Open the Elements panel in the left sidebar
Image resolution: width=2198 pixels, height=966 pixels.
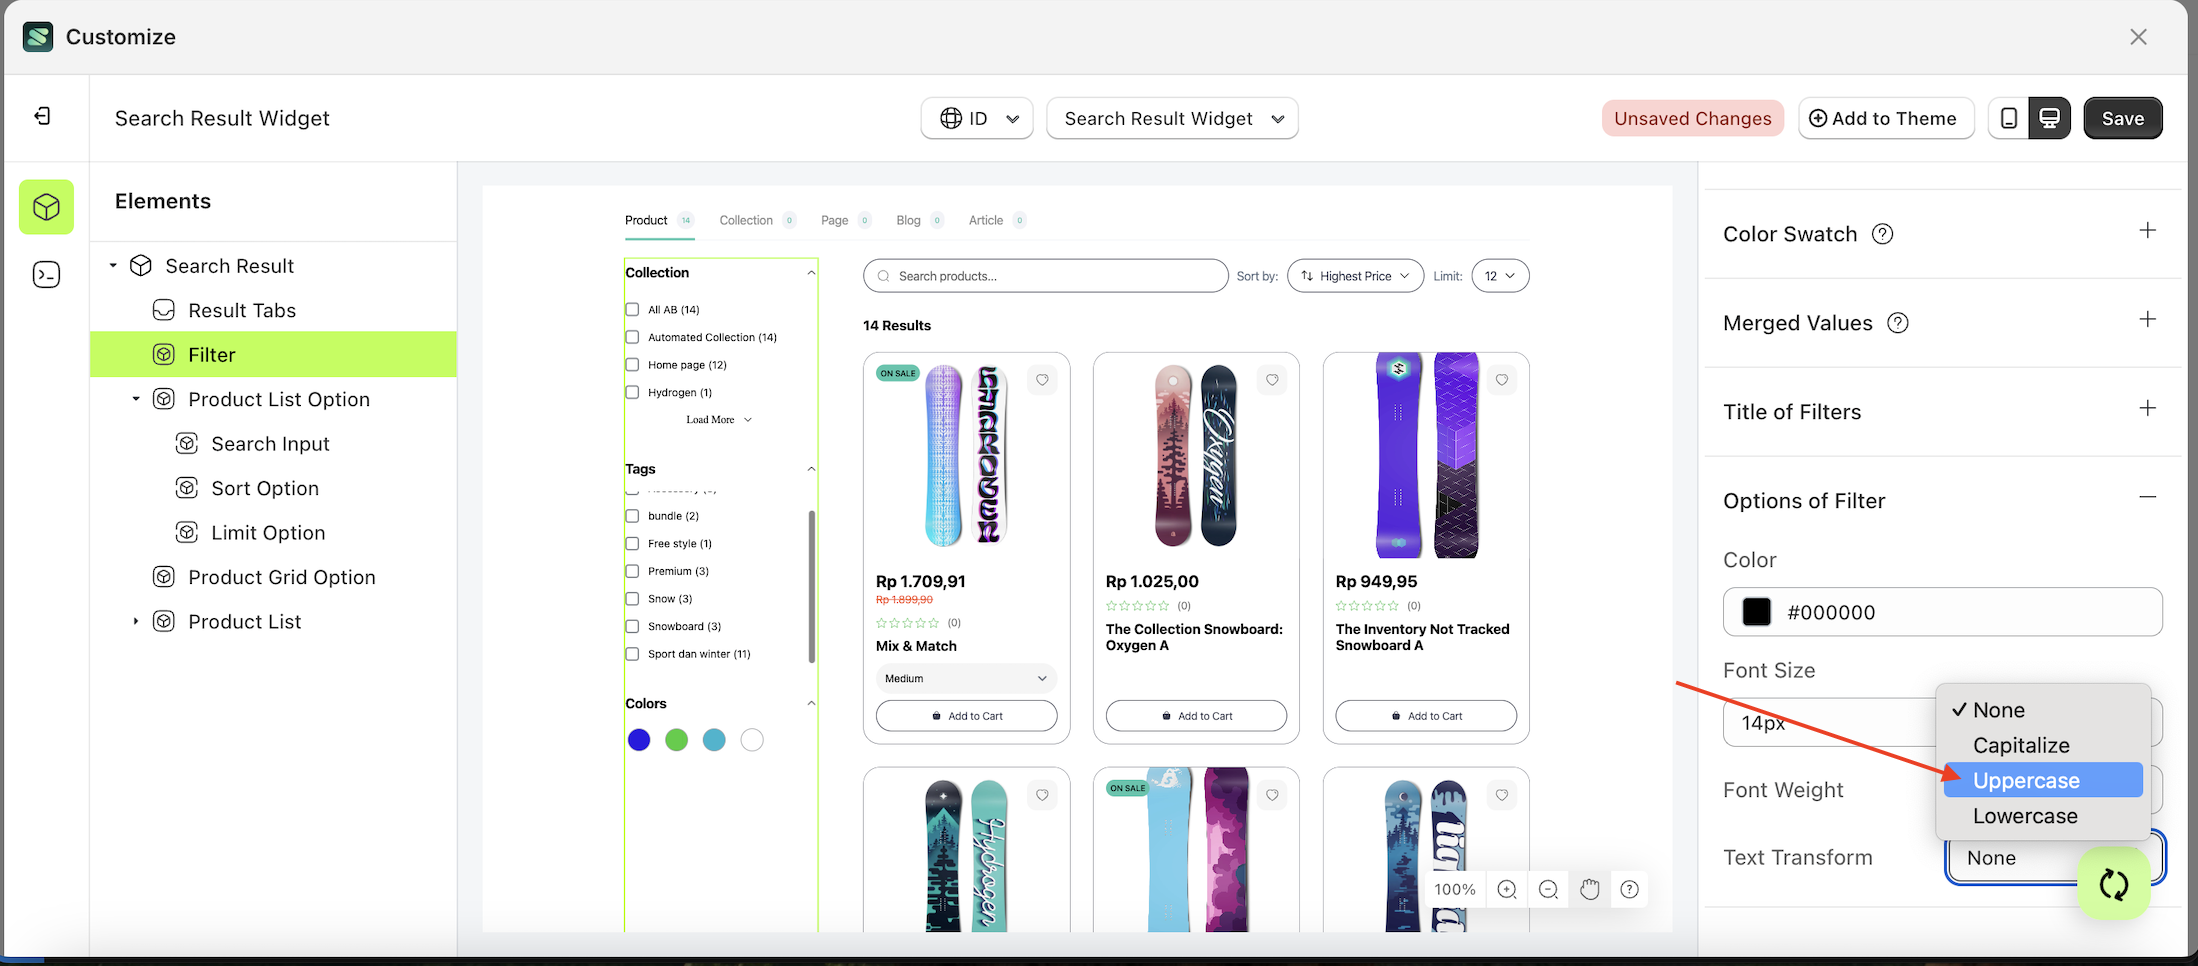click(x=46, y=207)
